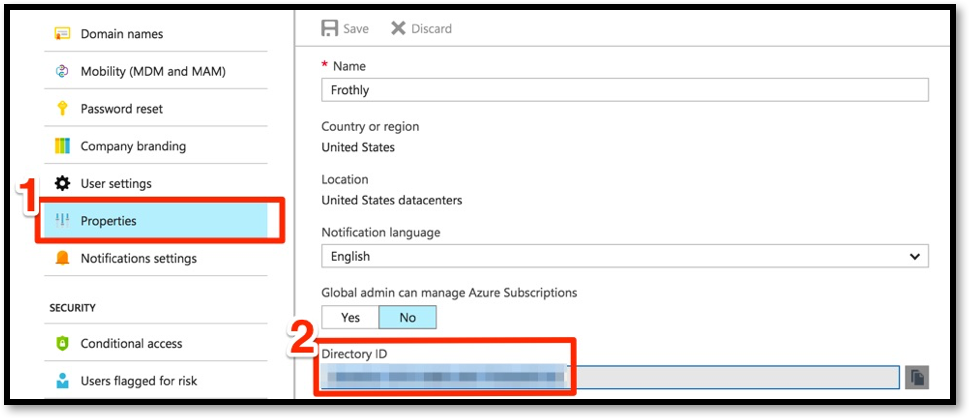Open Password reset menu item

pyautogui.click(x=121, y=109)
